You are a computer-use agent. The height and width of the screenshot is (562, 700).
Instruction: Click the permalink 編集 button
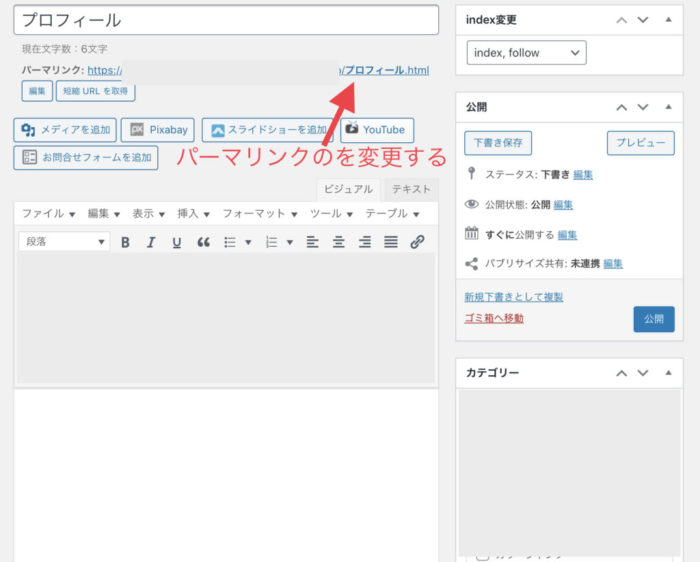pyautogui.click(x=37, y=91)
